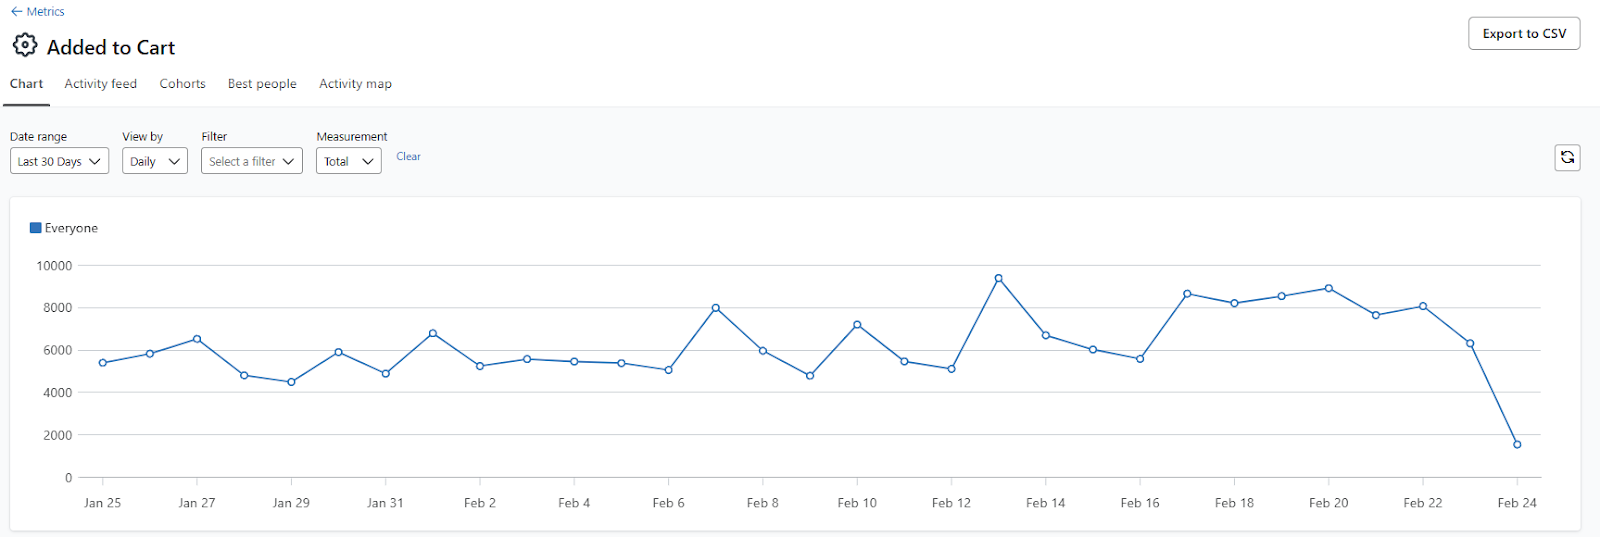Switch to the Chart tab
The width and height of the screenshot is (1600, 537).
click(26, 84)
